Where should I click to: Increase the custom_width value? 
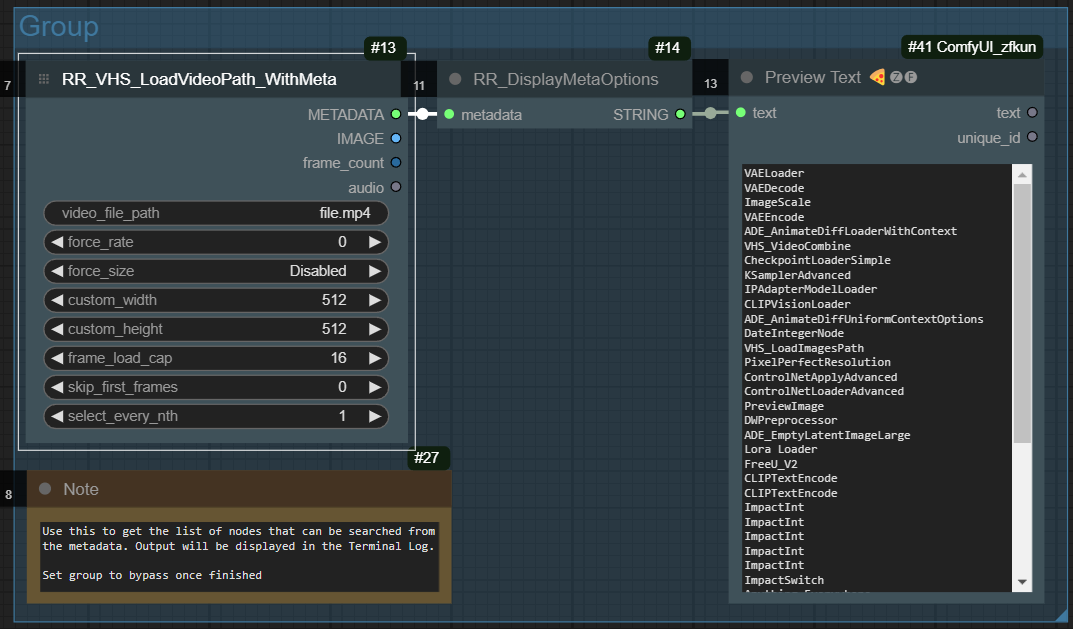[374, 300]
